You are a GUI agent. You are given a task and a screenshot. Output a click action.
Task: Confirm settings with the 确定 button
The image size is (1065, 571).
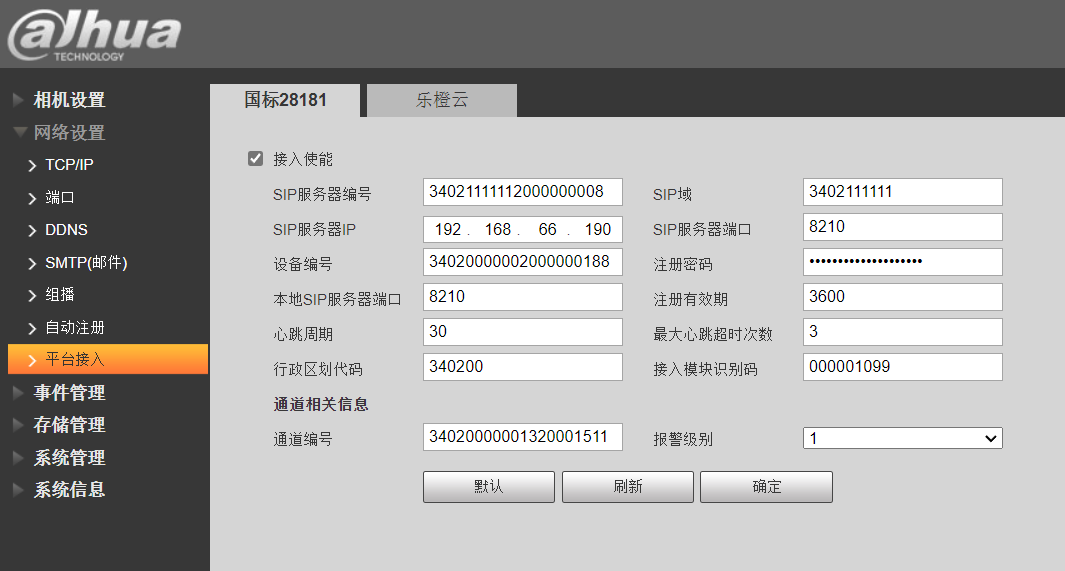point(766,487)
